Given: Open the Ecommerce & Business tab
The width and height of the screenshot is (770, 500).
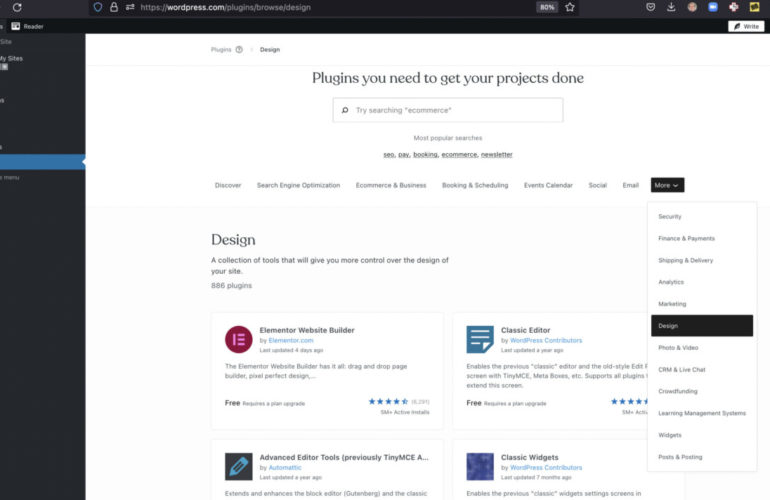Looking at the screenshot, I should coord(391,185).
